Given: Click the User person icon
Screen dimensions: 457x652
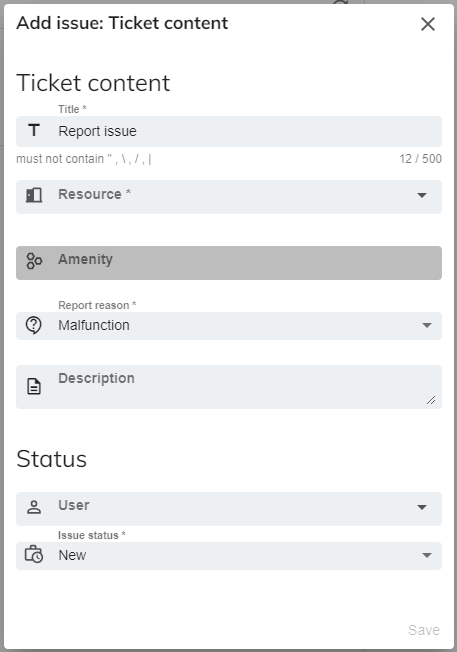Looking at the screenshot, I should pyautogui.click(x=34, y=507).
